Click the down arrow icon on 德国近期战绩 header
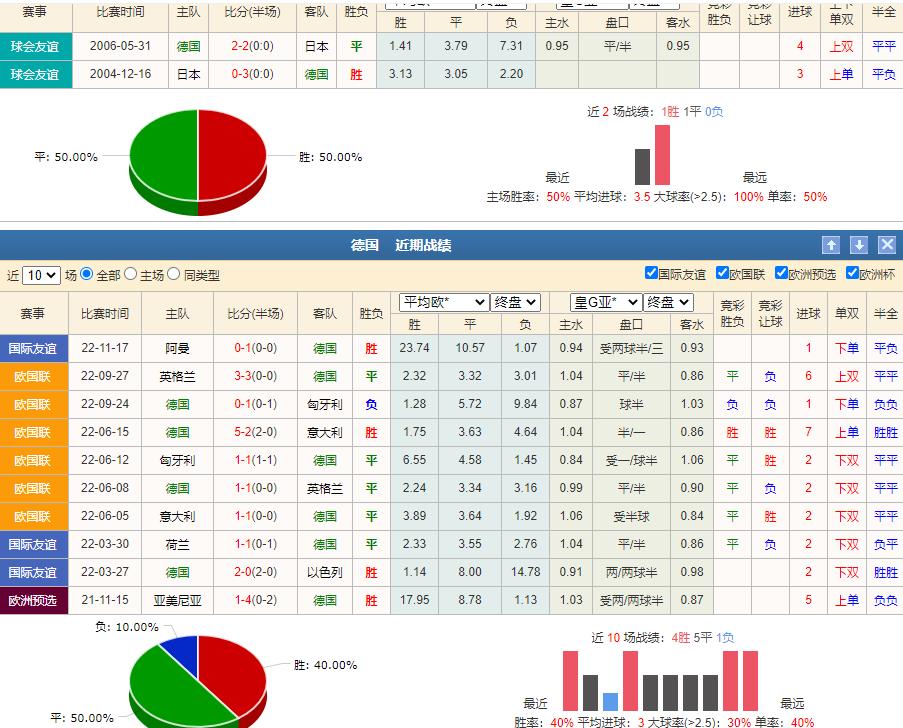This screenshot has width=903, height=728. 859,243
